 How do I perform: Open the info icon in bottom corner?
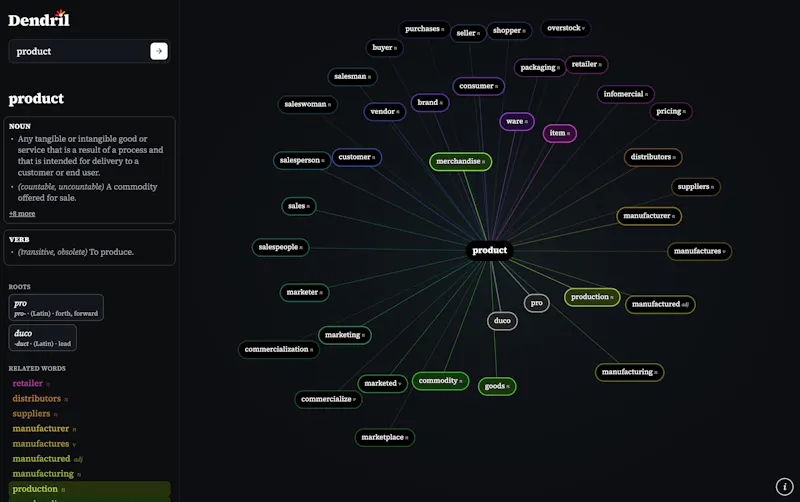point(784,486)
